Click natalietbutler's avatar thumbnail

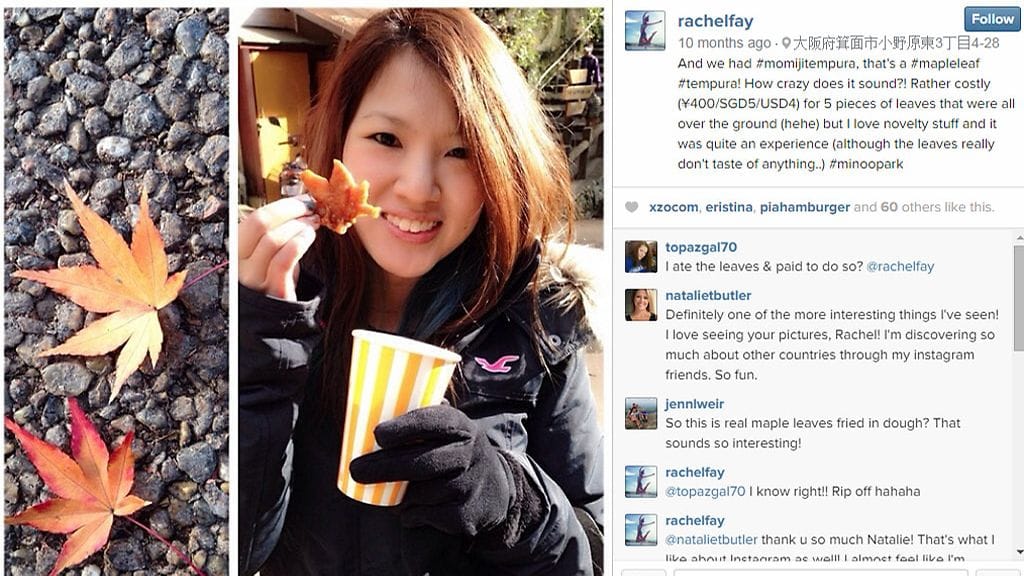tap(641, 305)
